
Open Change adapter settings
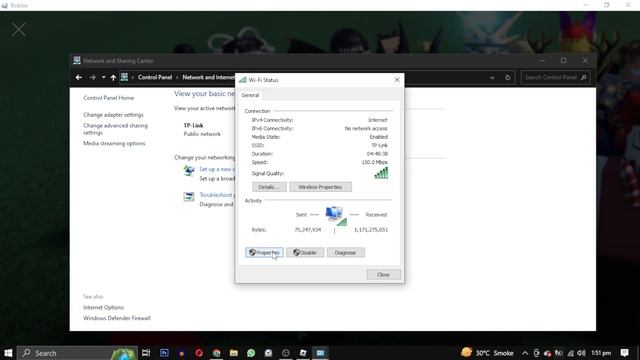pos(113,115)
